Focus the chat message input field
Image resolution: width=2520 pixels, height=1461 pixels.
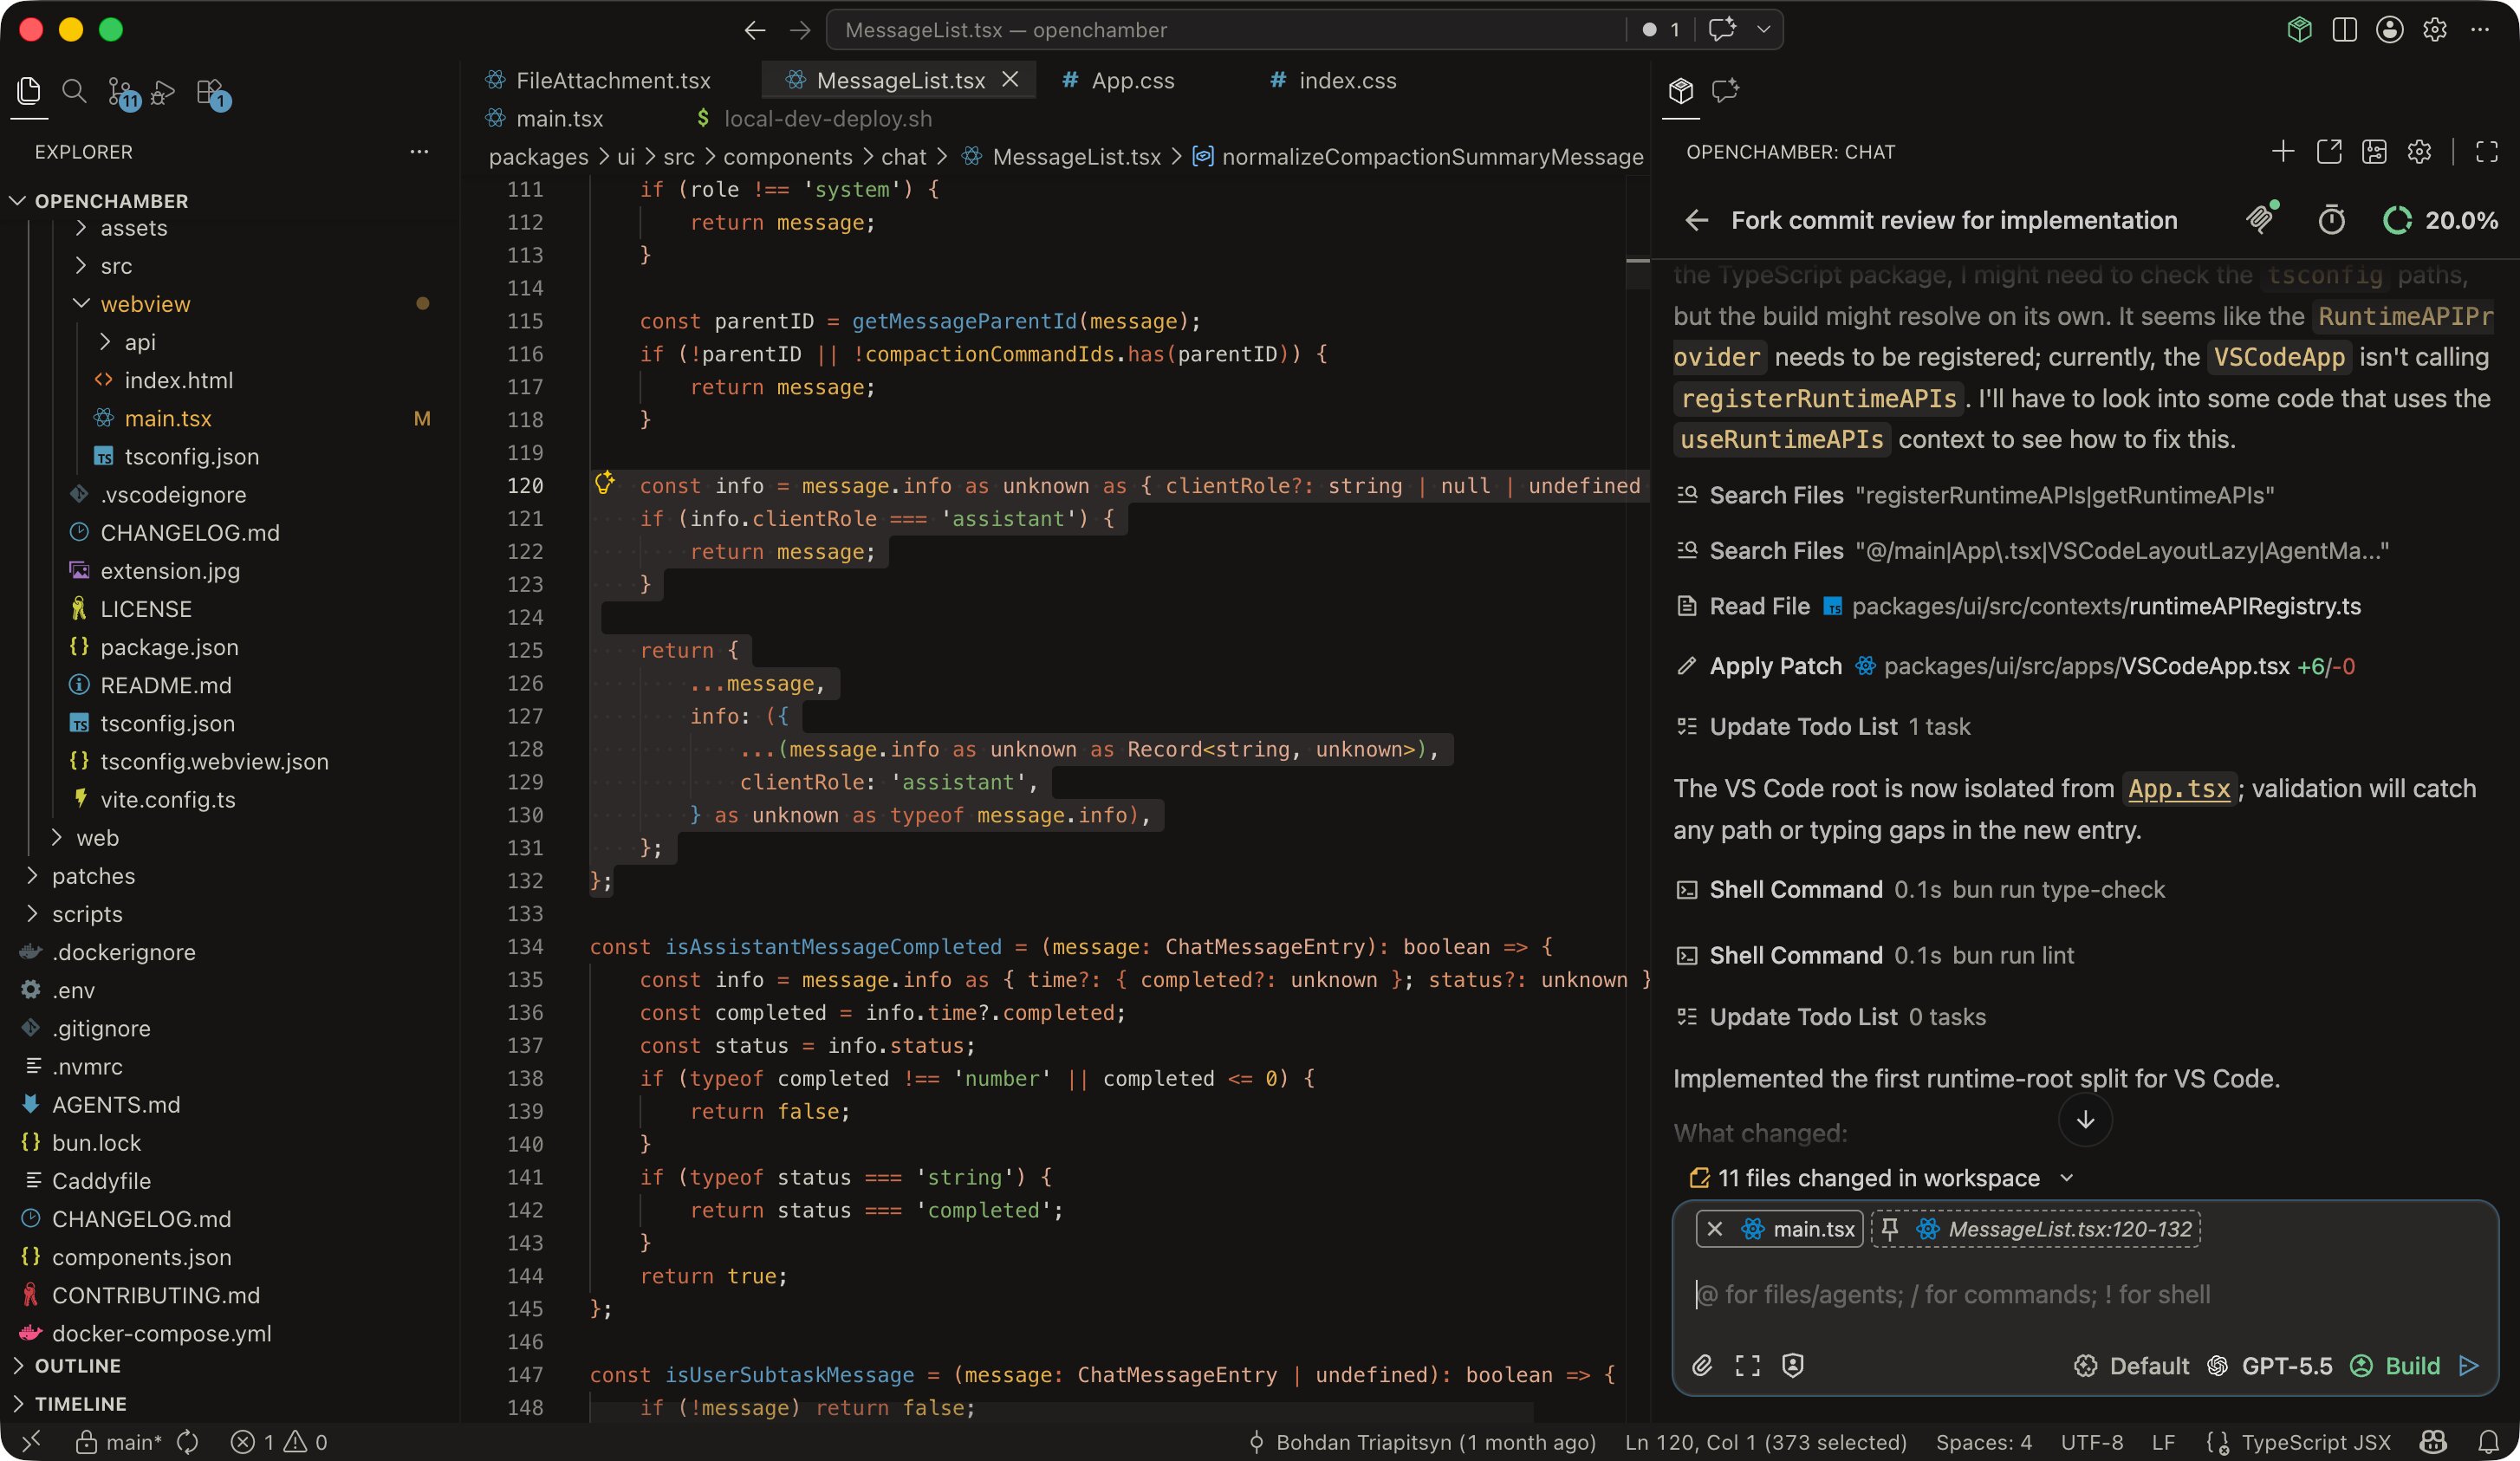[2085, 1294]
